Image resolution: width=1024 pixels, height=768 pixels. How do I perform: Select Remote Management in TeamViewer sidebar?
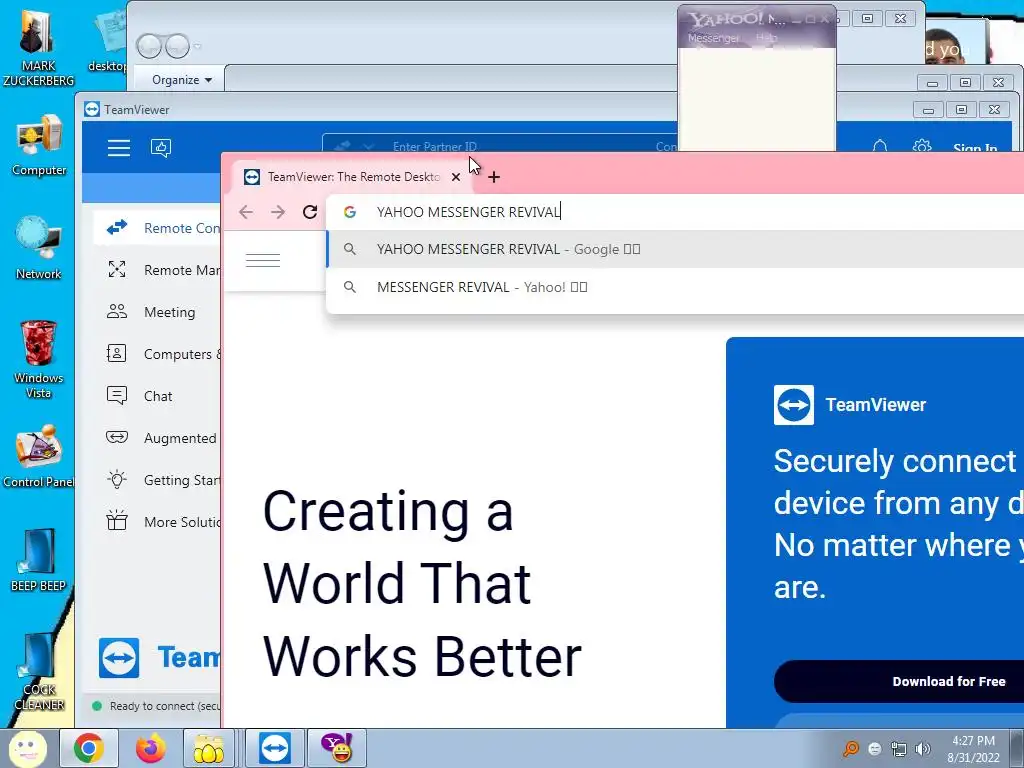(157, 270)
